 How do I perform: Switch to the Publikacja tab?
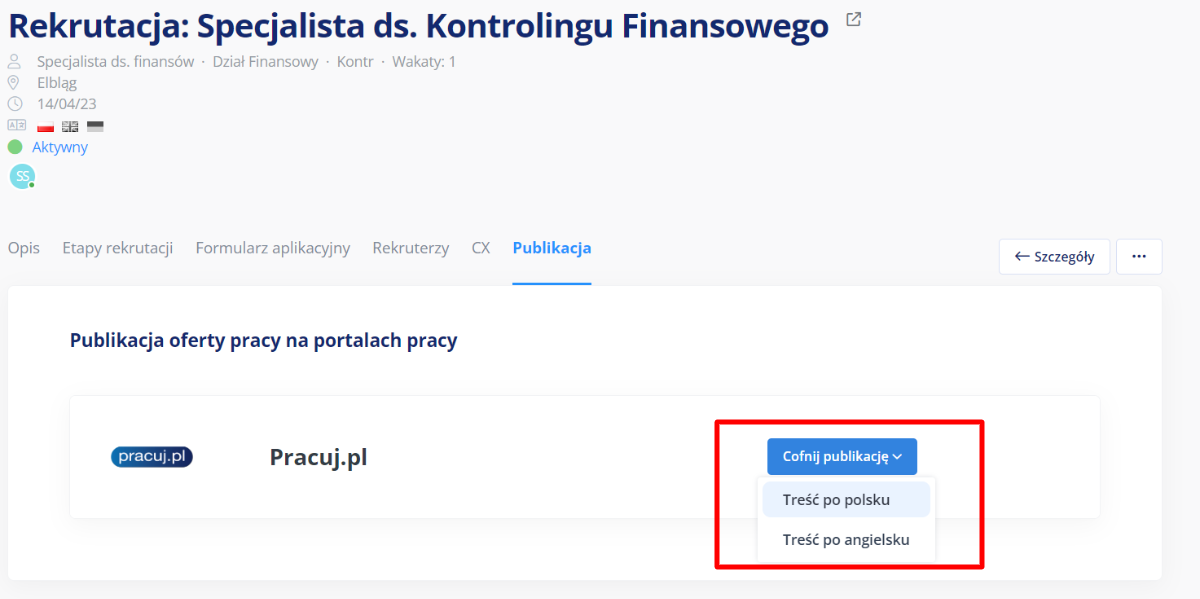[x=551, y=247]
